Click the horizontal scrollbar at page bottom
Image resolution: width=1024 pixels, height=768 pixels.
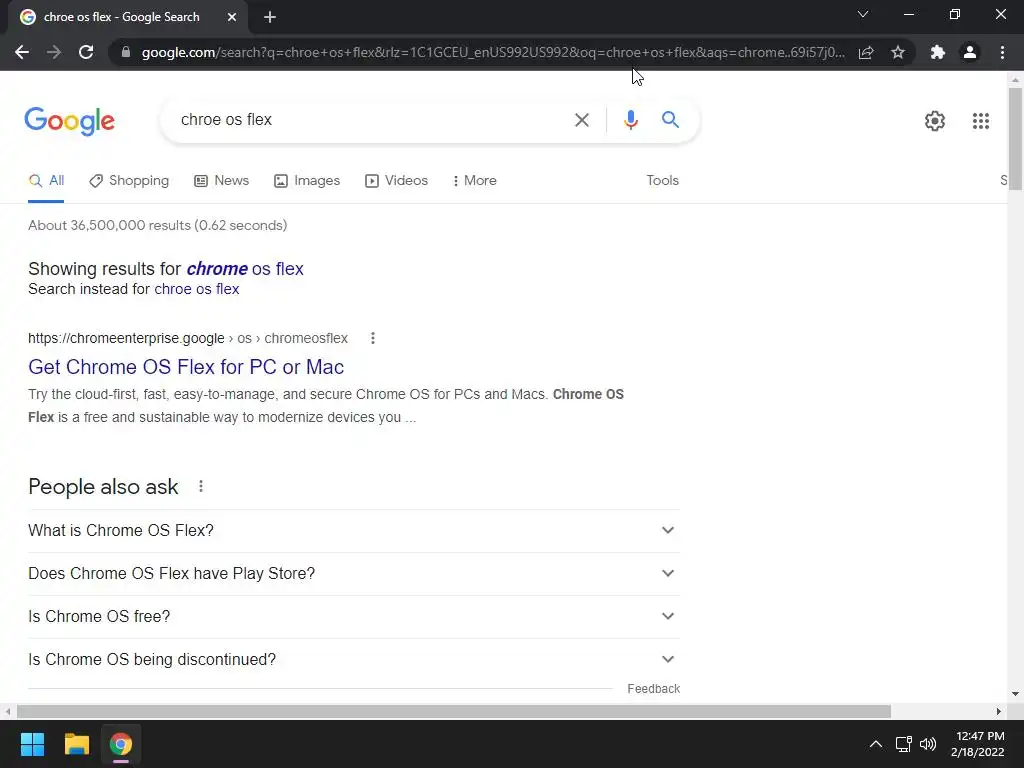453,711
